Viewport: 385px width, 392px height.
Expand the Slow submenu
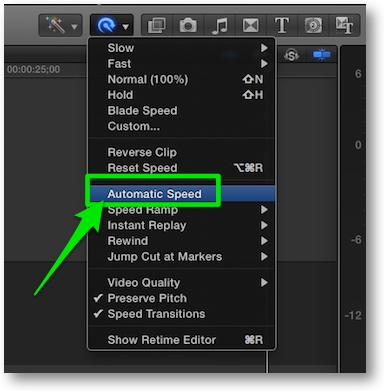pos(182,48)
